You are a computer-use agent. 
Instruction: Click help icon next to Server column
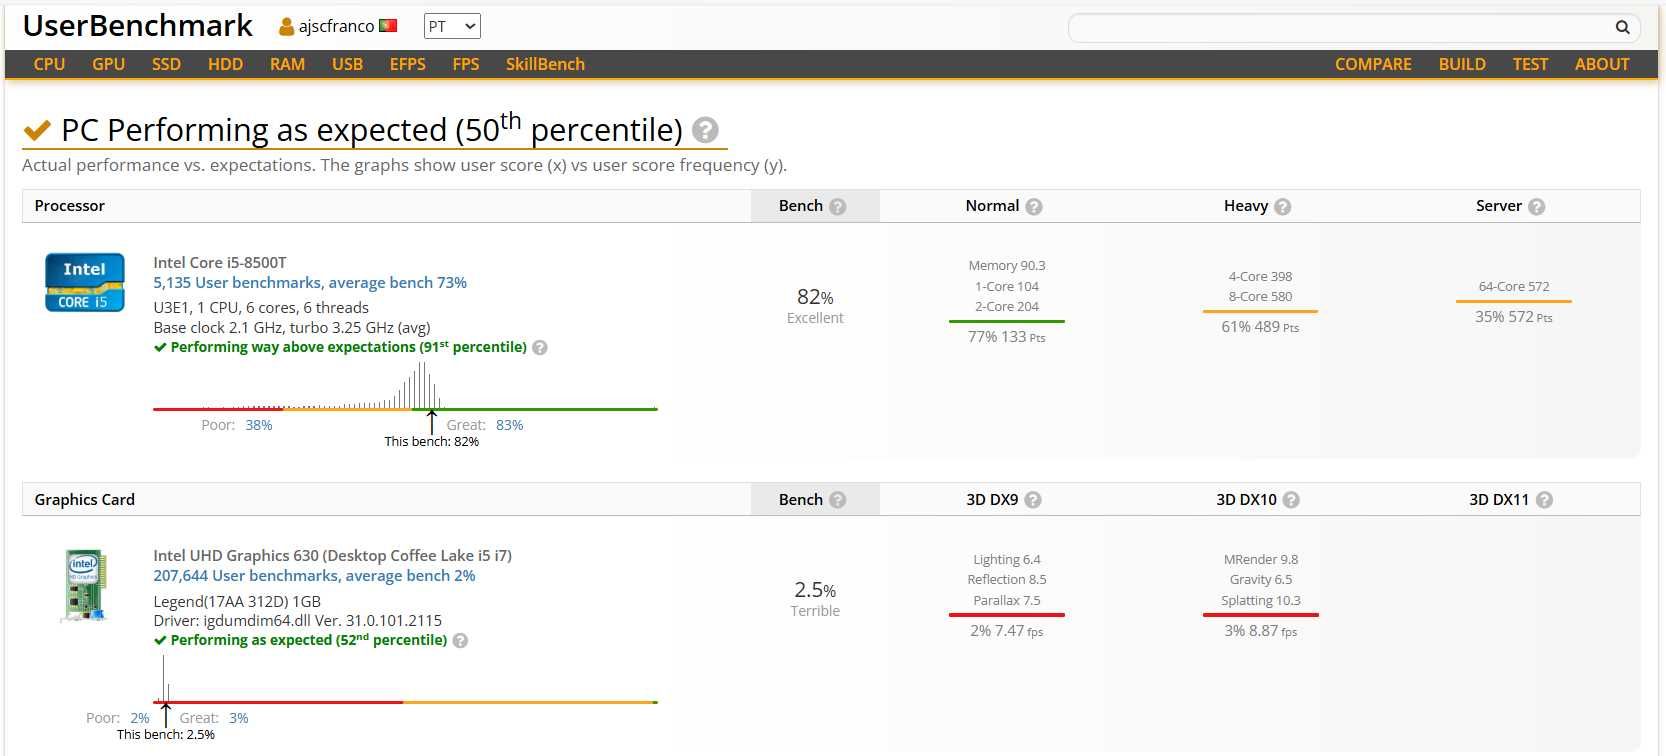[x=1537, y=206]
